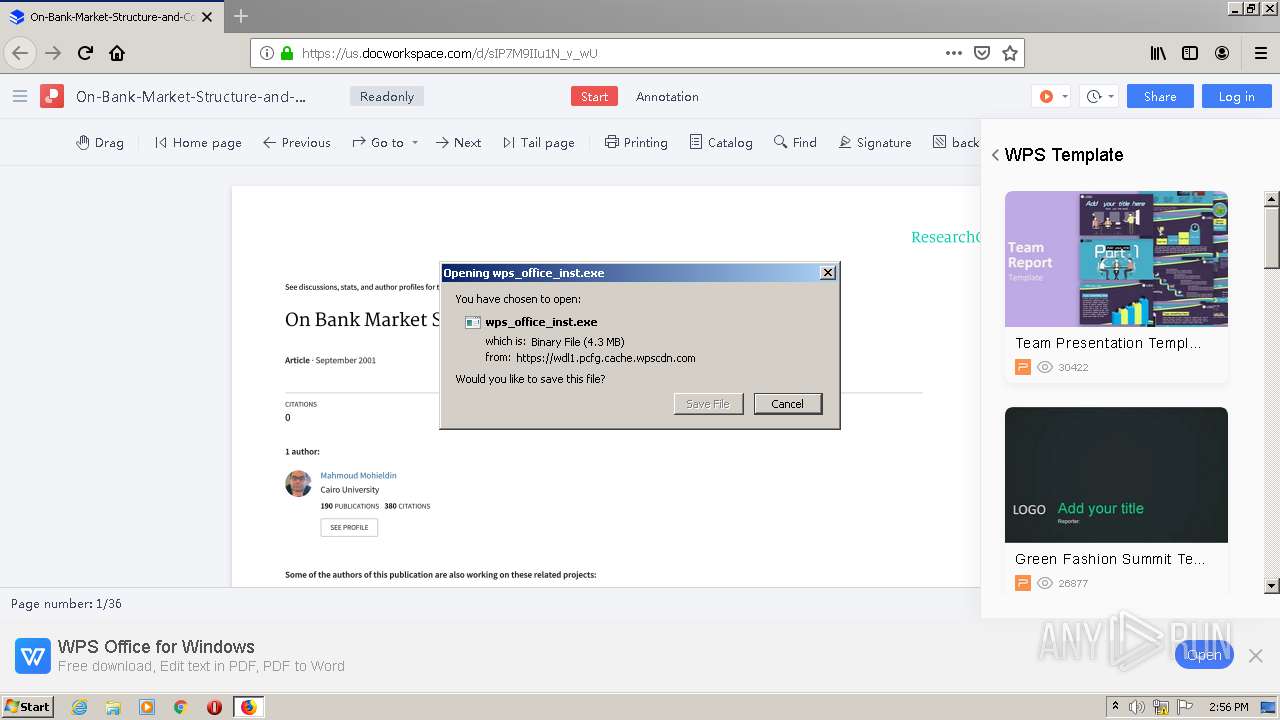The height and width of the screenshot is (720, 1280).
Task: Open the Catalog panel
Action: click(x=721, y=142)
